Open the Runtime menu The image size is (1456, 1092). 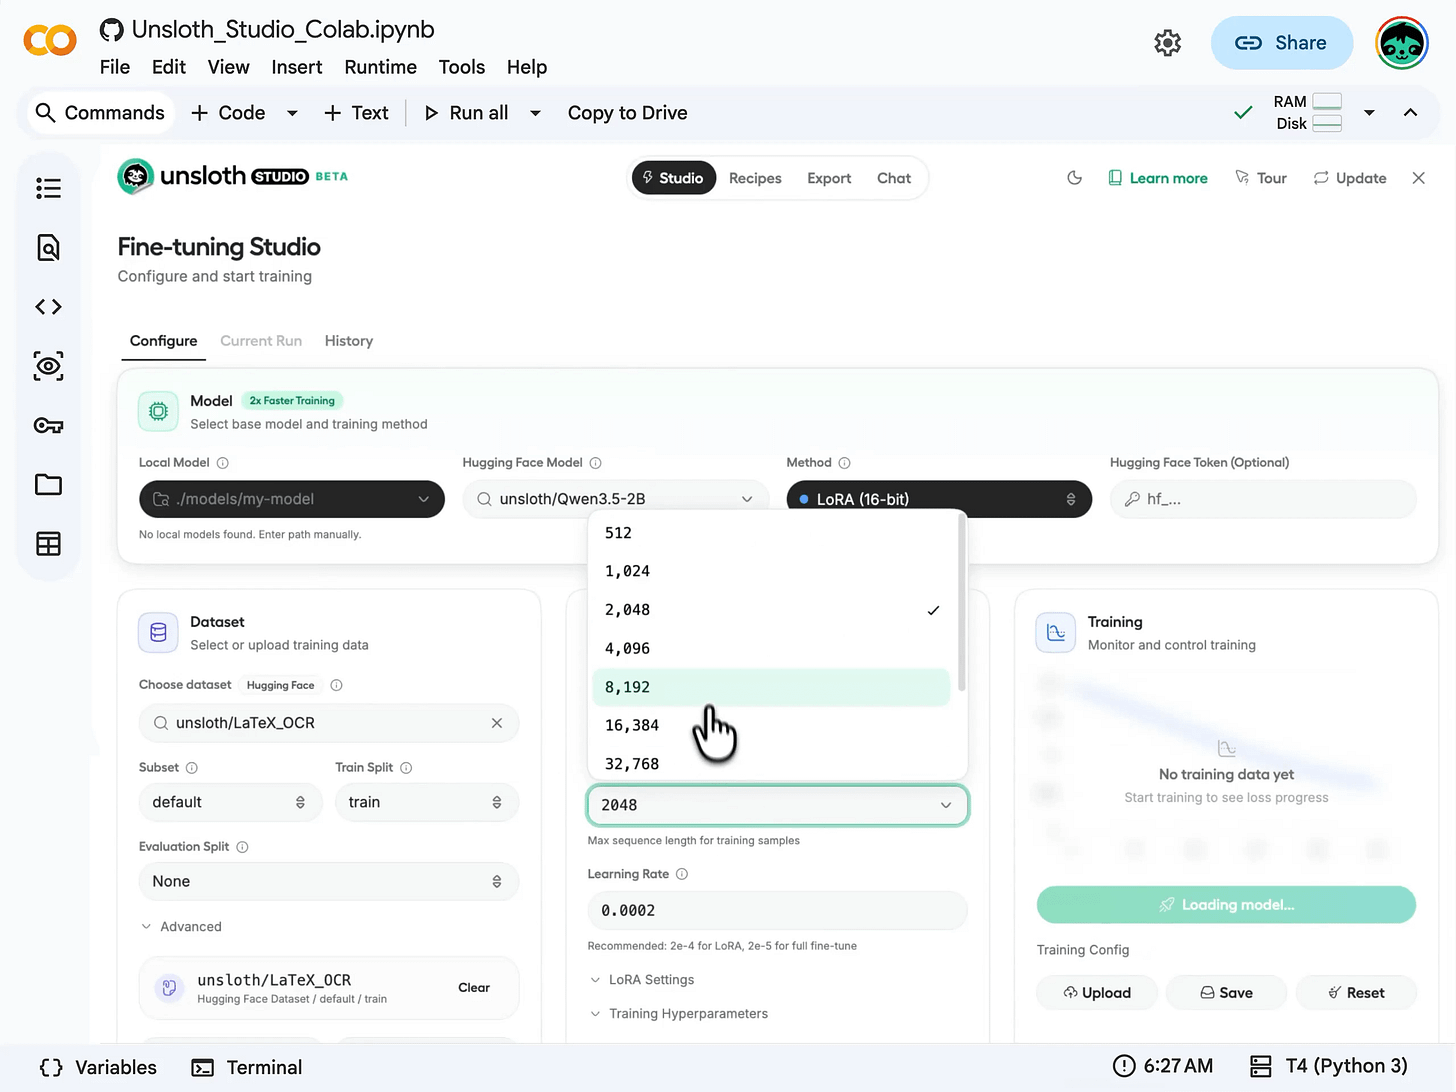[x=380, y=67]
